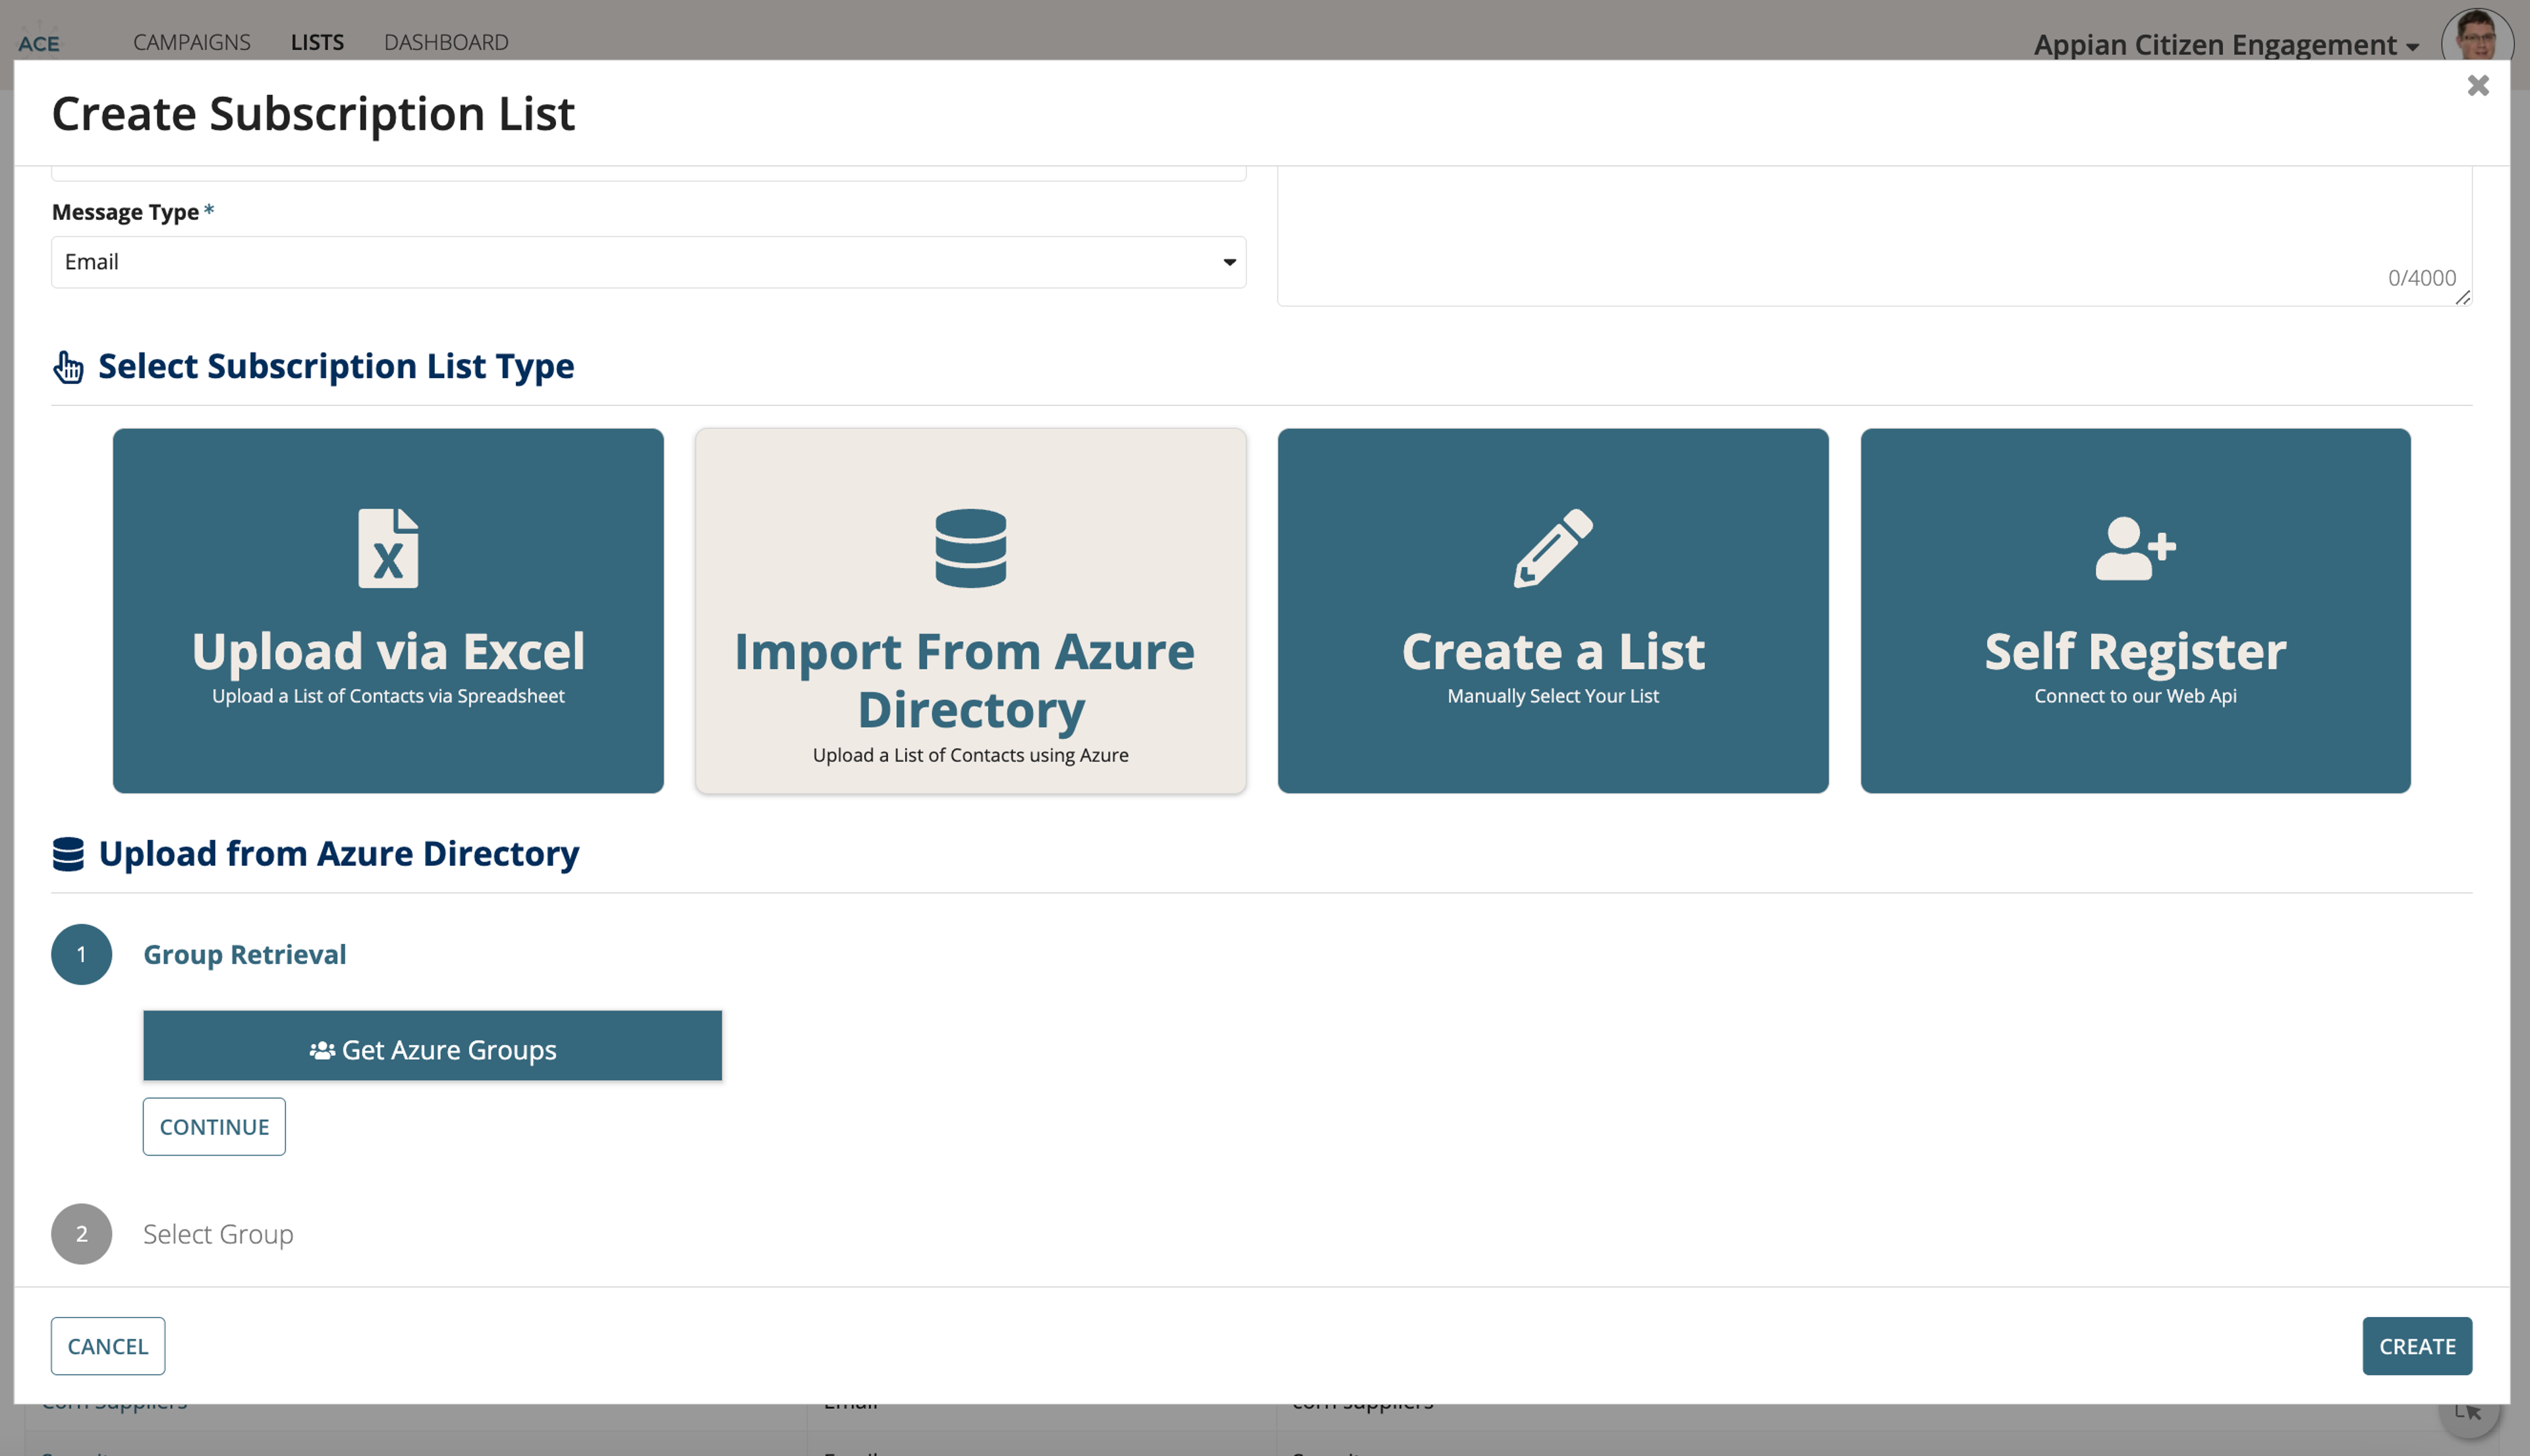Click the ACE logo in the header

tap(39, 42)
